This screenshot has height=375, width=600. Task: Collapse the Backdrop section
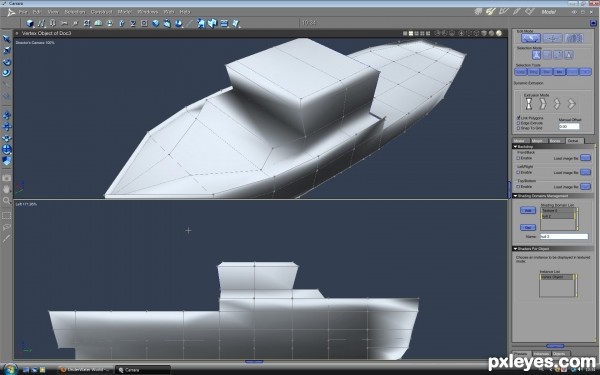pyautogui.click(x=515, y=147)
